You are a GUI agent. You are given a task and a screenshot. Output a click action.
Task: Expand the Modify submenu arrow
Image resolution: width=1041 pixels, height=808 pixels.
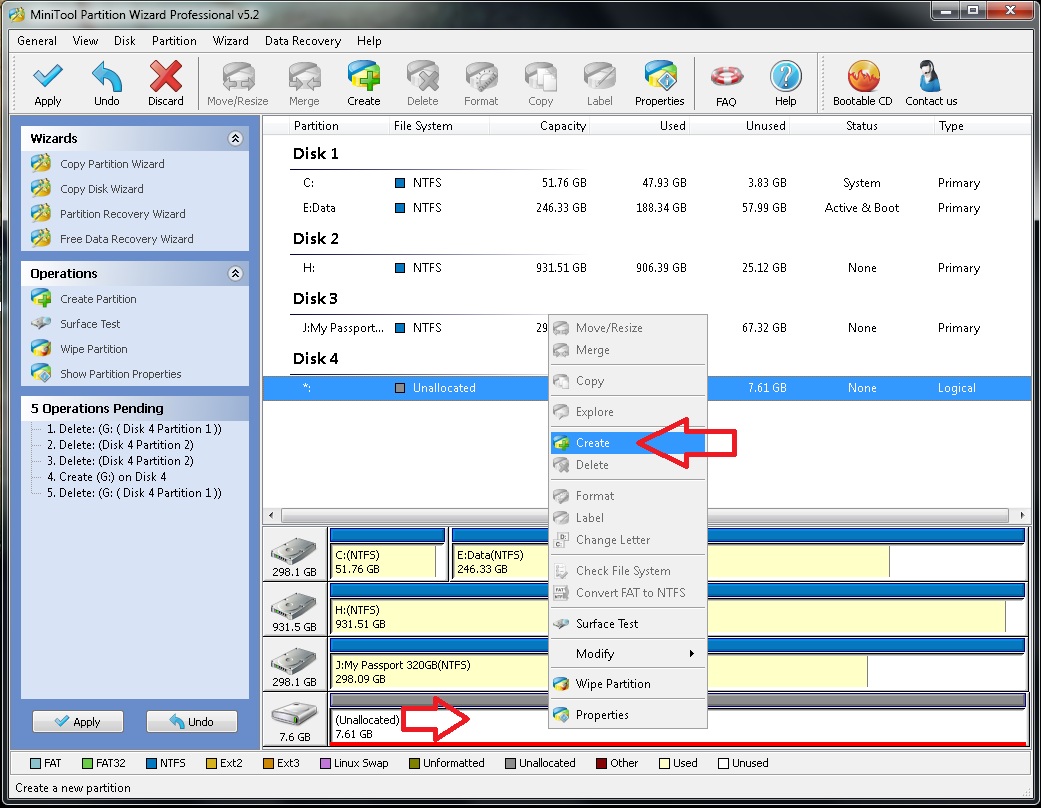click(x=692, y=654)
